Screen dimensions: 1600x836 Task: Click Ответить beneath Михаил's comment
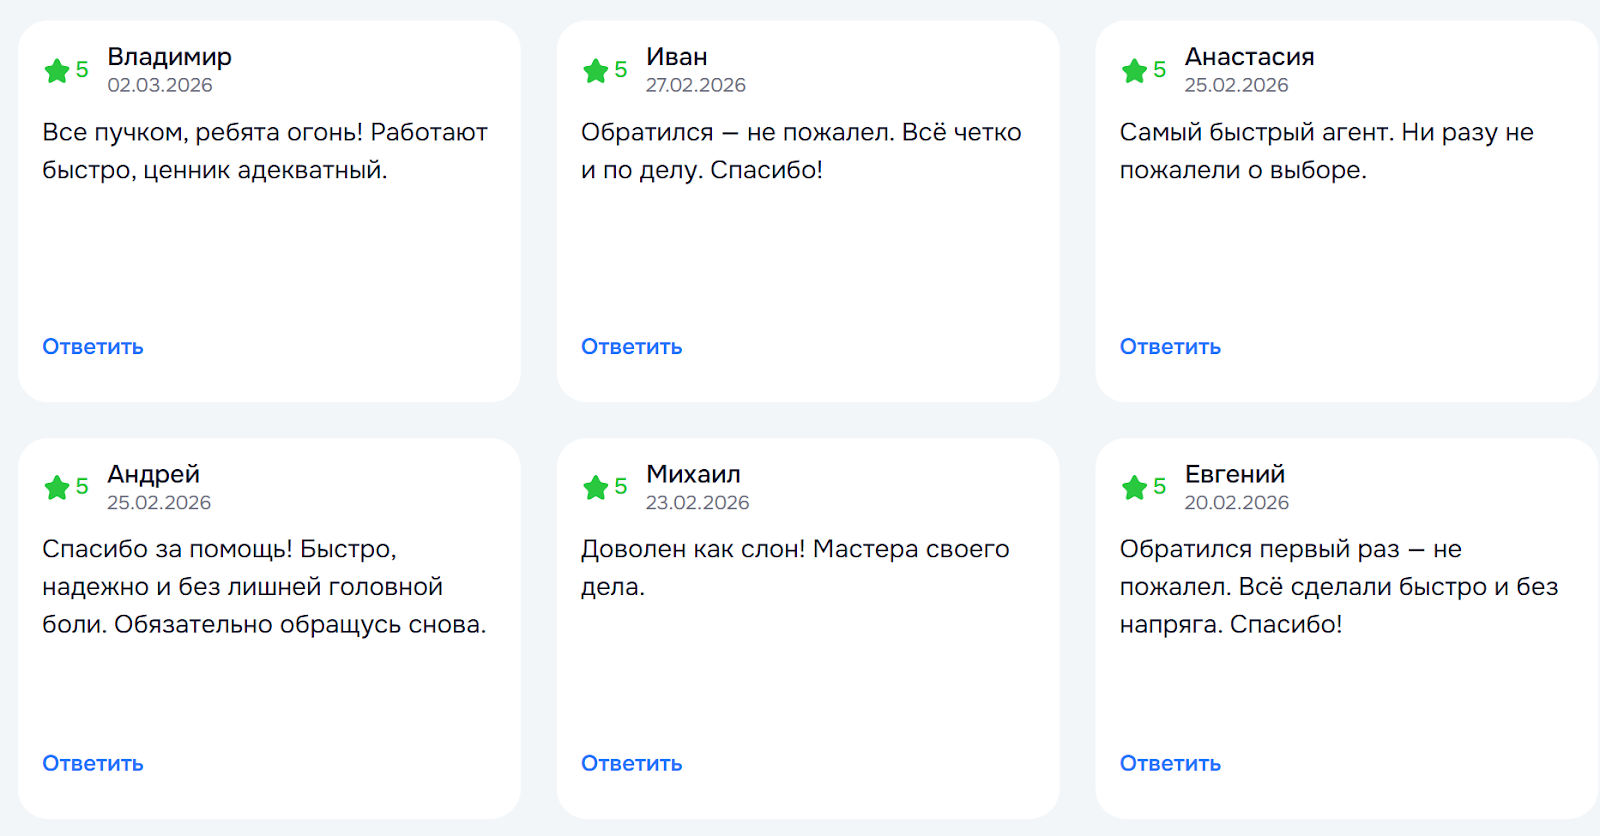(630, 762)
